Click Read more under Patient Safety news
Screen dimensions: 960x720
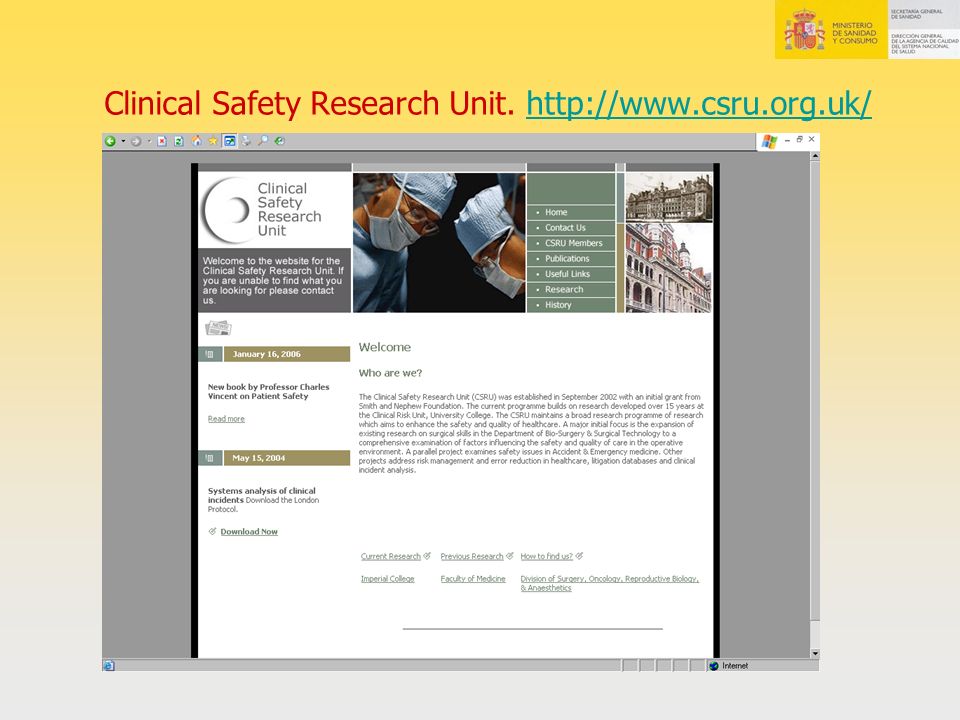coord(226,419)
